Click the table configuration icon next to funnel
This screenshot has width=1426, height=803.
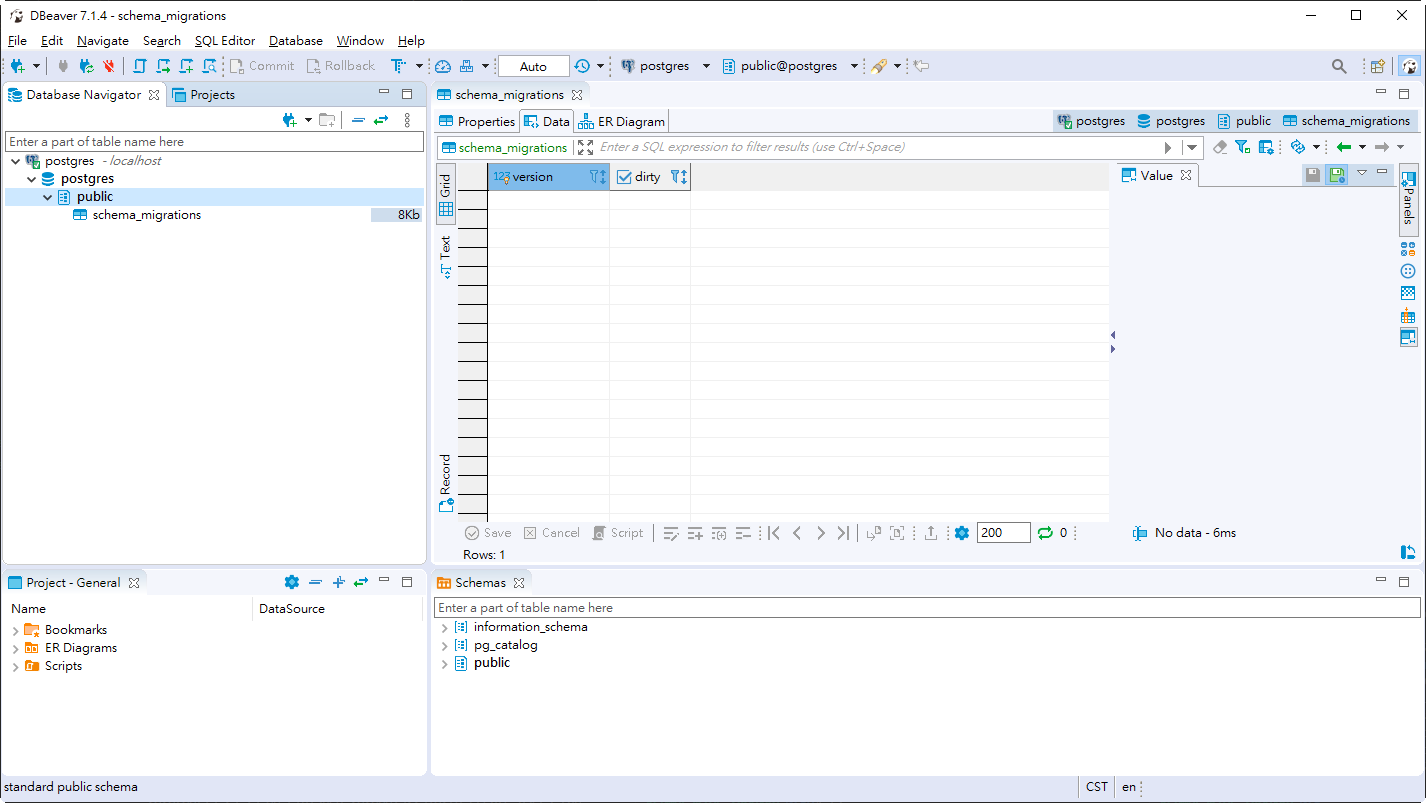[1266, 147]
